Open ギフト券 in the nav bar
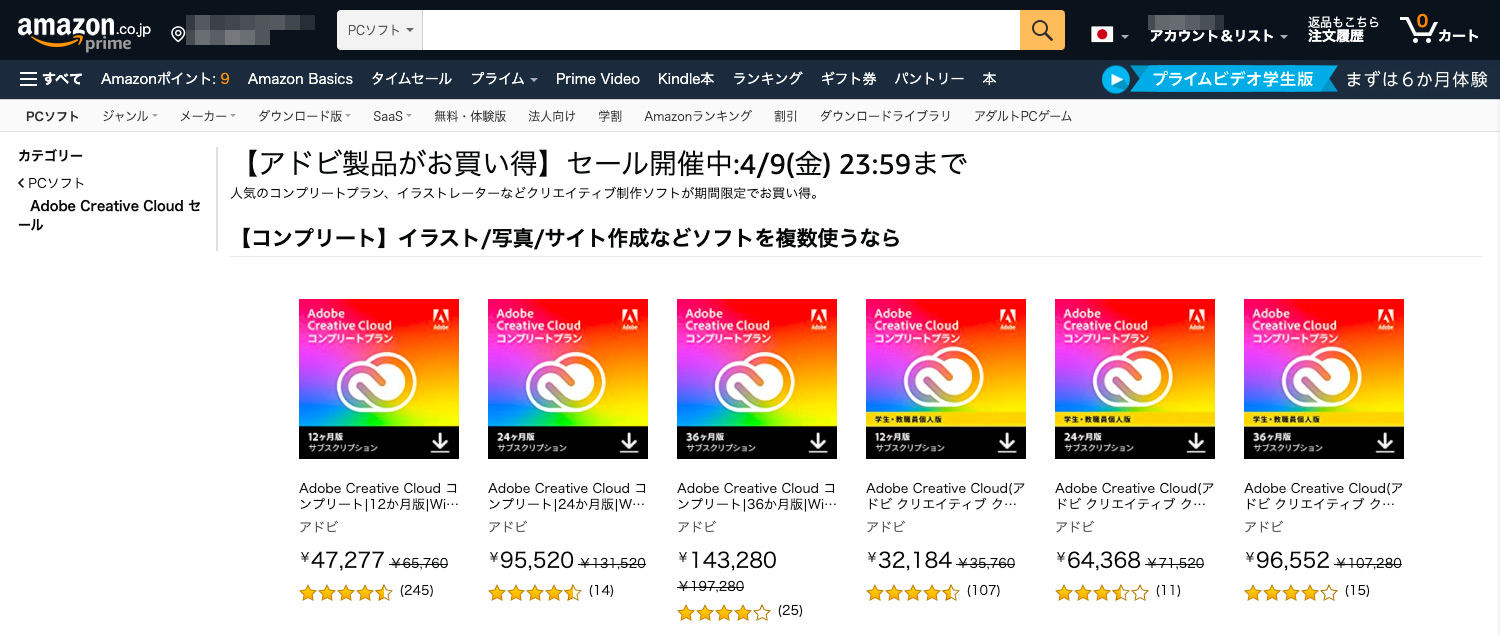The height and width of the screenshot is (636, 1500). click(848, 79)
